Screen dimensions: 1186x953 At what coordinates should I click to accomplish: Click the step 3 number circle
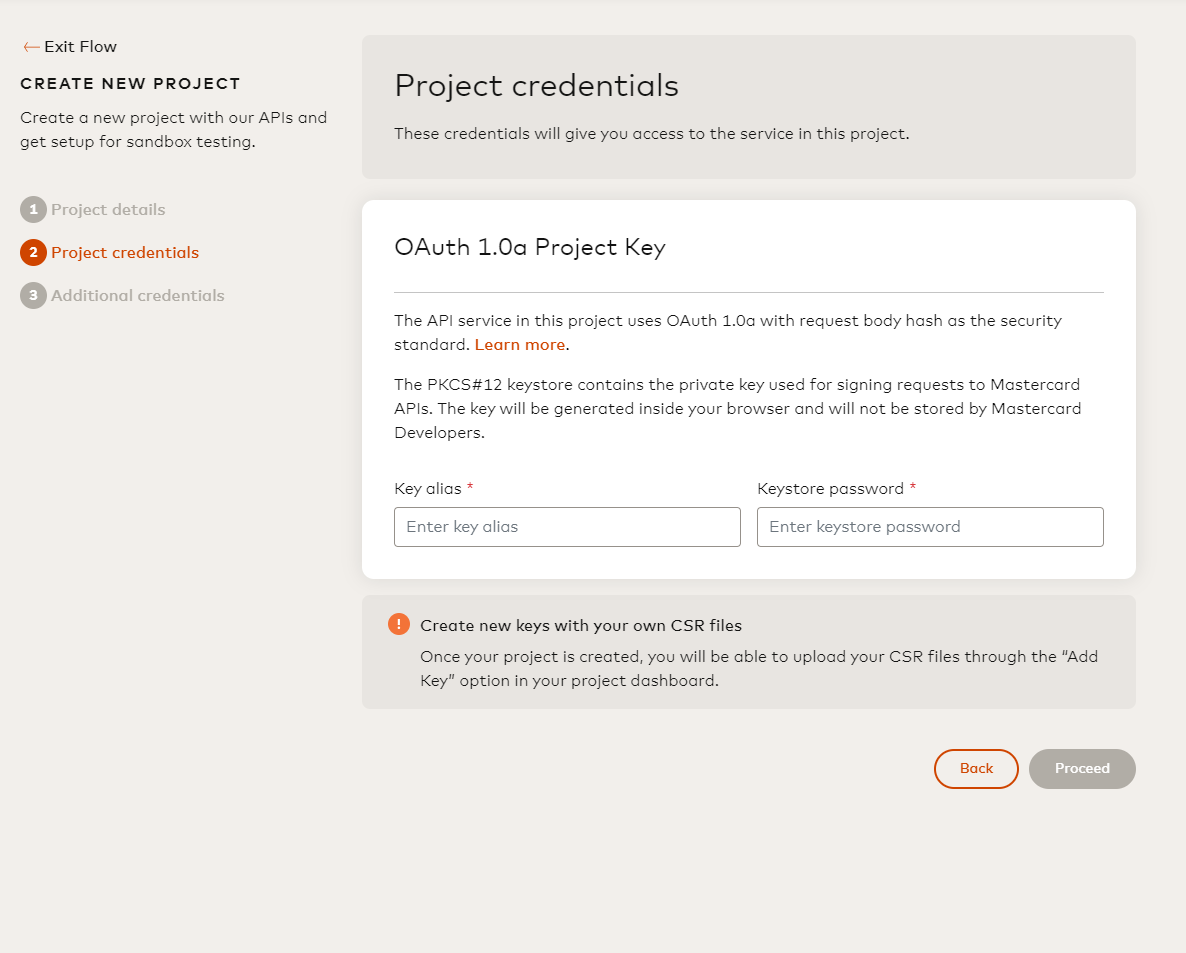click(33, 296)
